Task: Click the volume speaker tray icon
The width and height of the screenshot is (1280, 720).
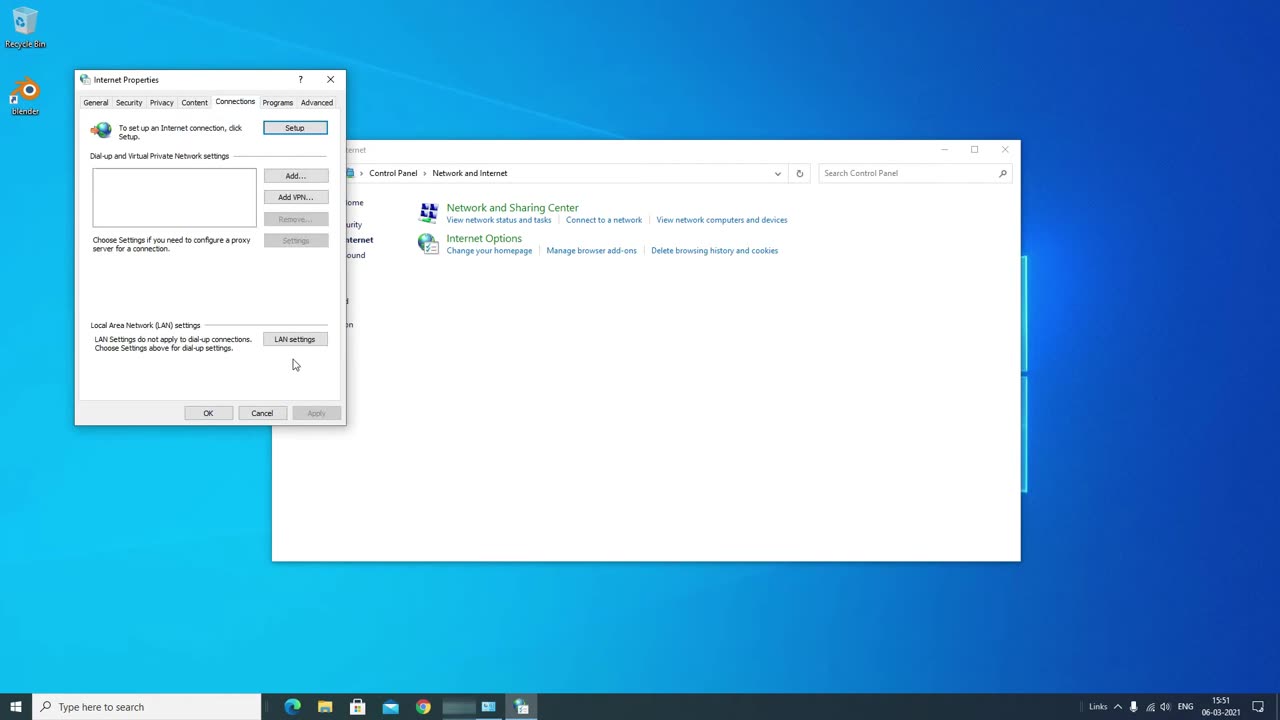Action: [1165, 707]
